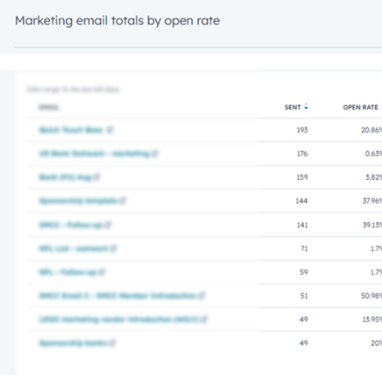
Task: Open external-link icon in 51-sent row
Action: 201,296
